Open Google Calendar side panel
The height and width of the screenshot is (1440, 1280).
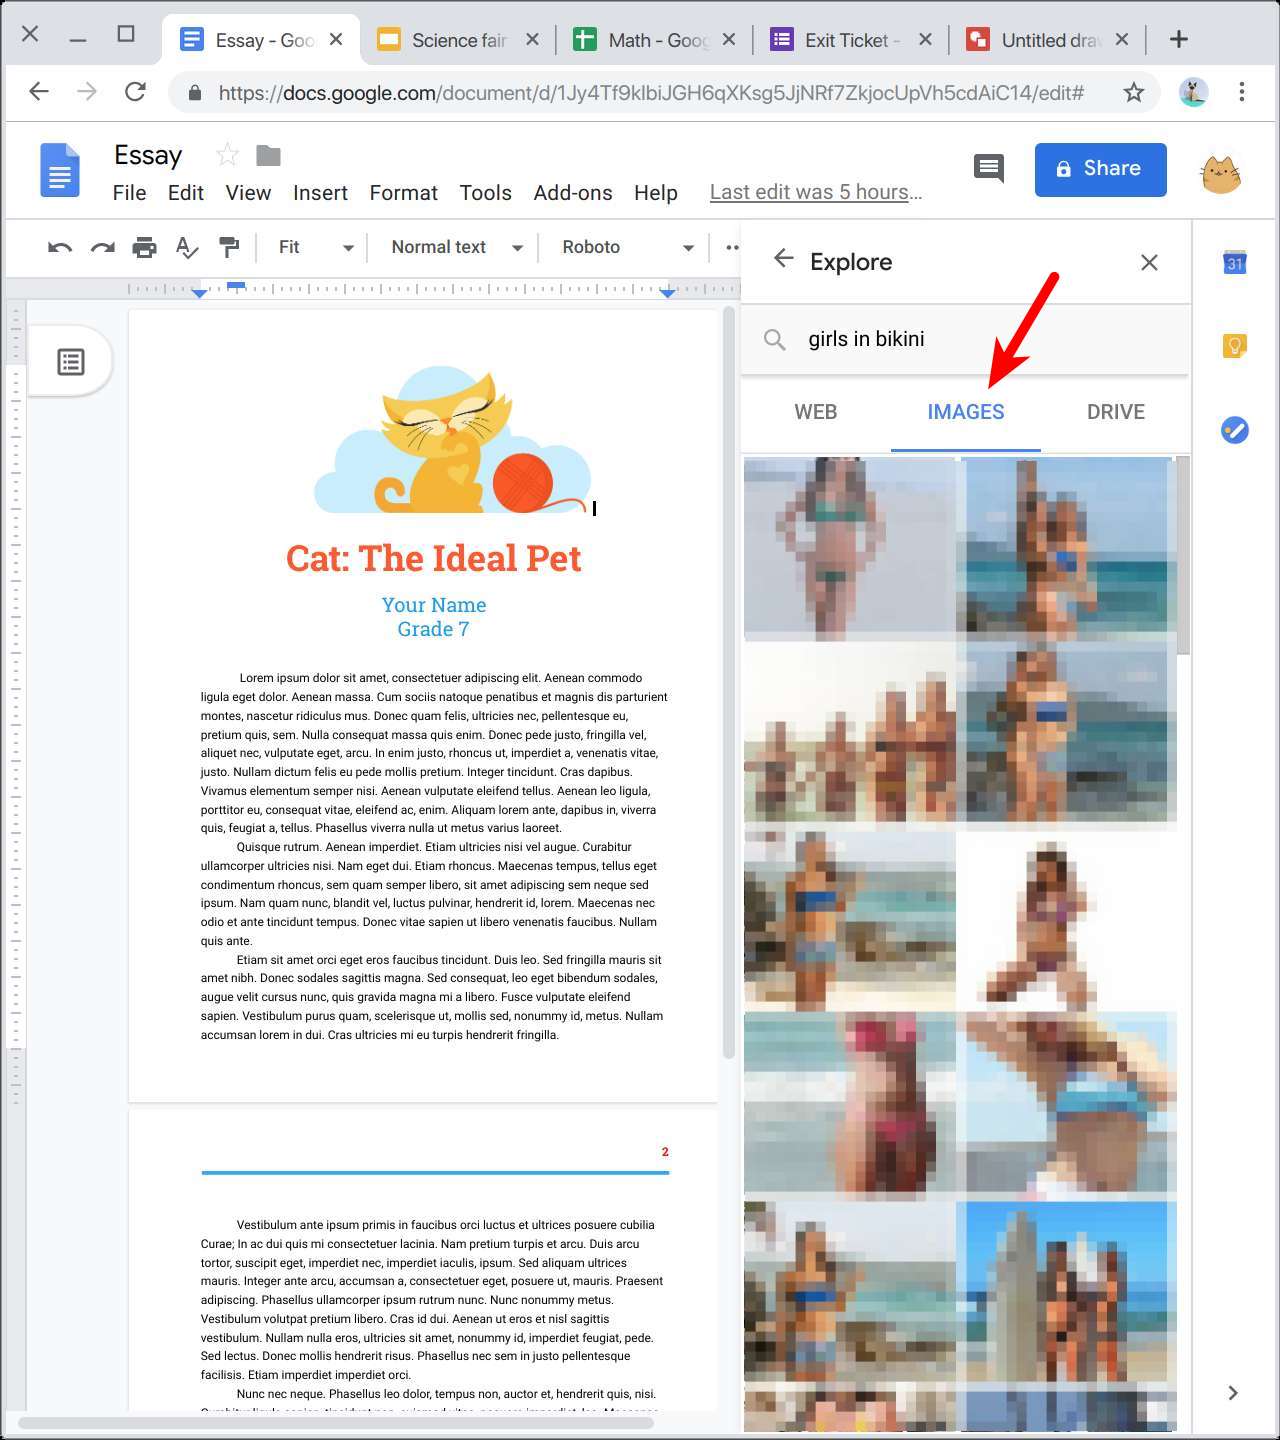pos(1235,263)
